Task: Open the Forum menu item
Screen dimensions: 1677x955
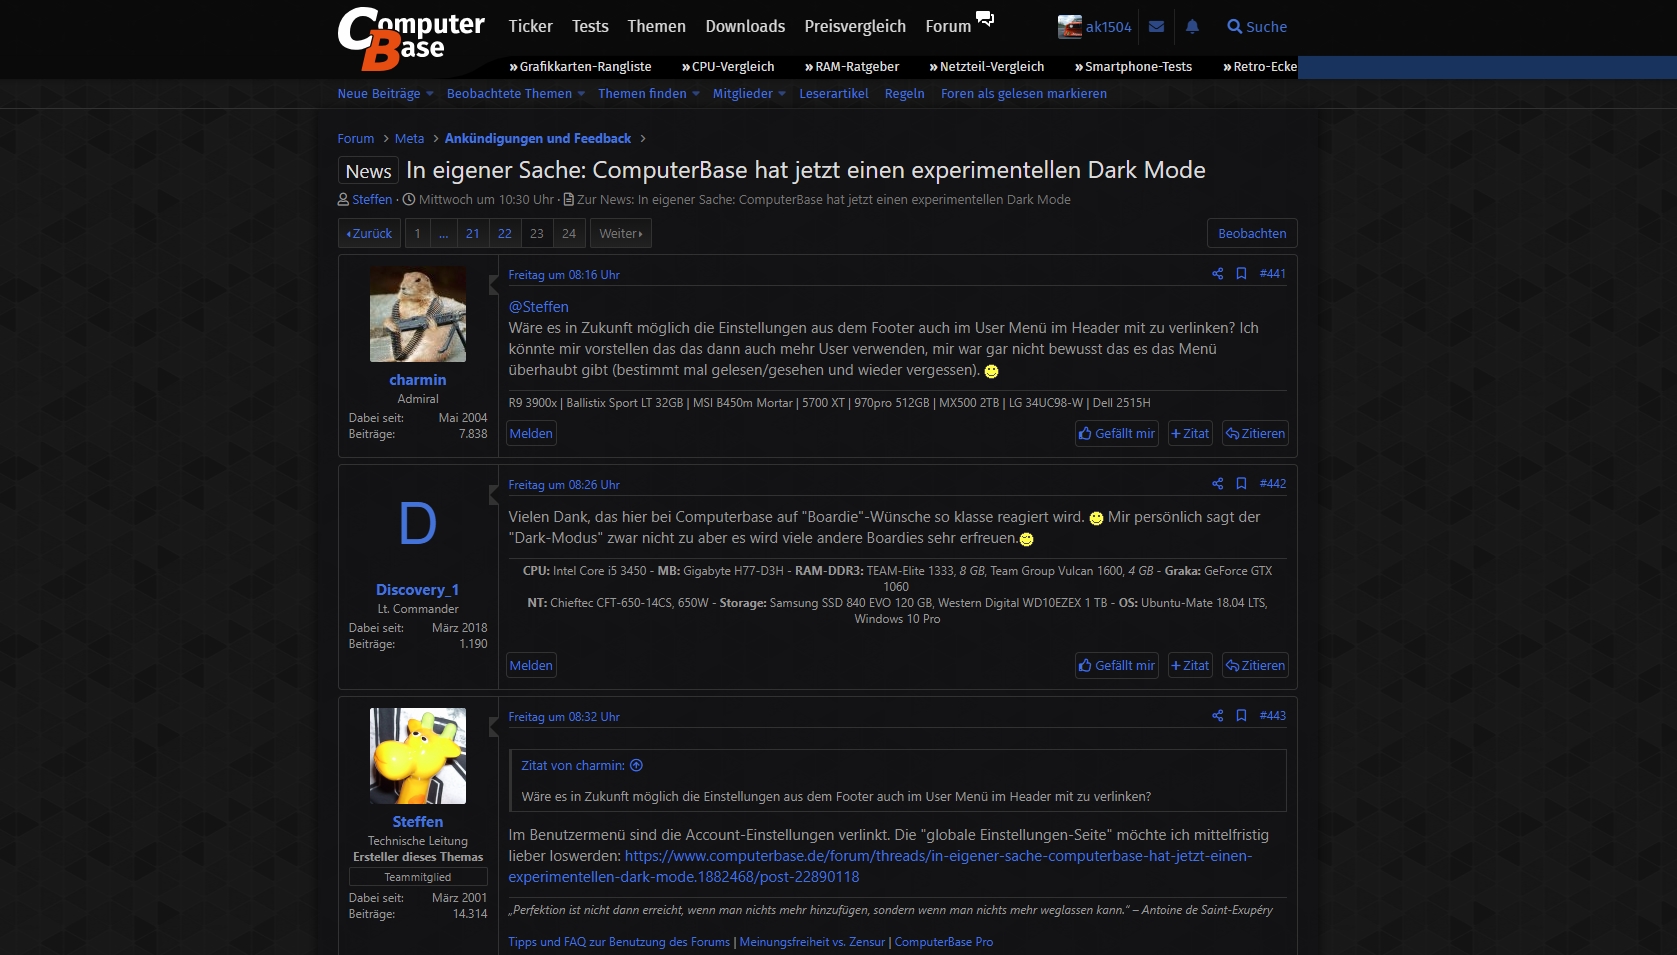Action: pyautogui.click(x=948, y=27)
